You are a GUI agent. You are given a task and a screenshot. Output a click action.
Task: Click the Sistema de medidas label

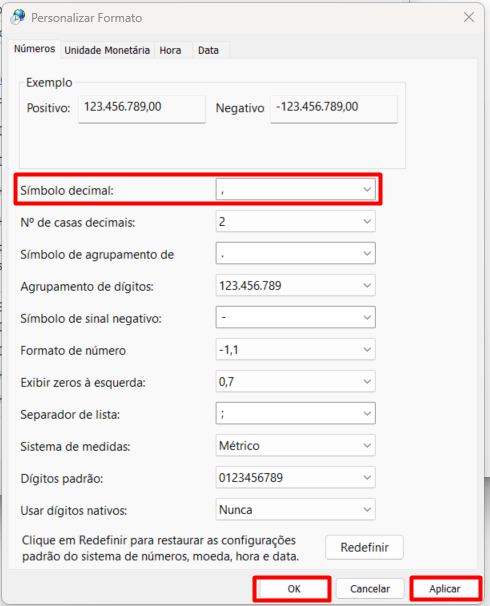tap(75, 447)
